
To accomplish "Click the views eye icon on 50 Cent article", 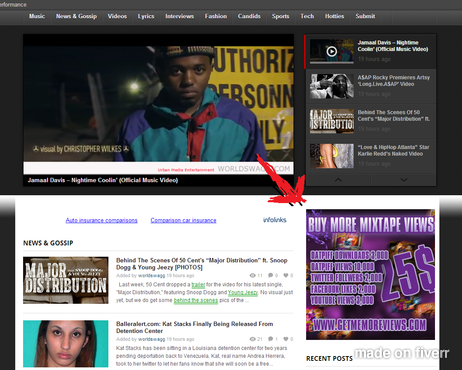I will coord(253,275).
